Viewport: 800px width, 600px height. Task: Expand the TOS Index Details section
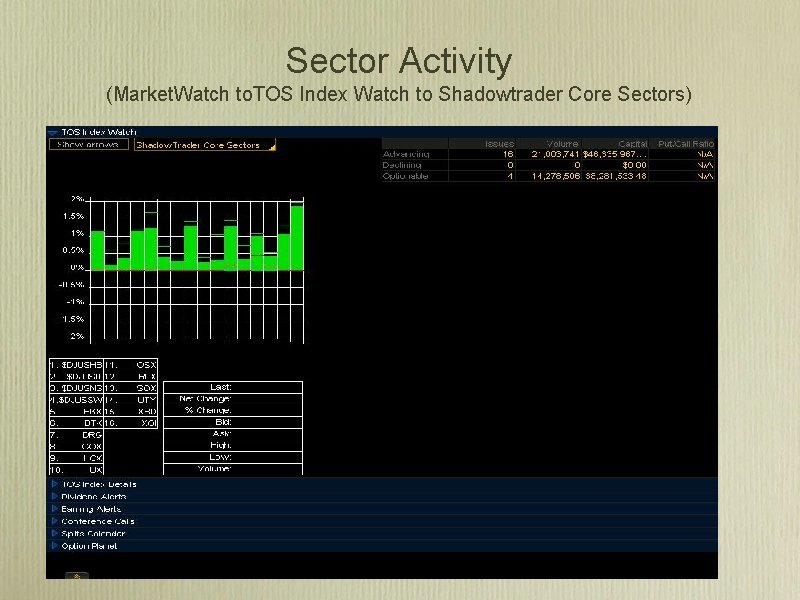click(55, 484)
